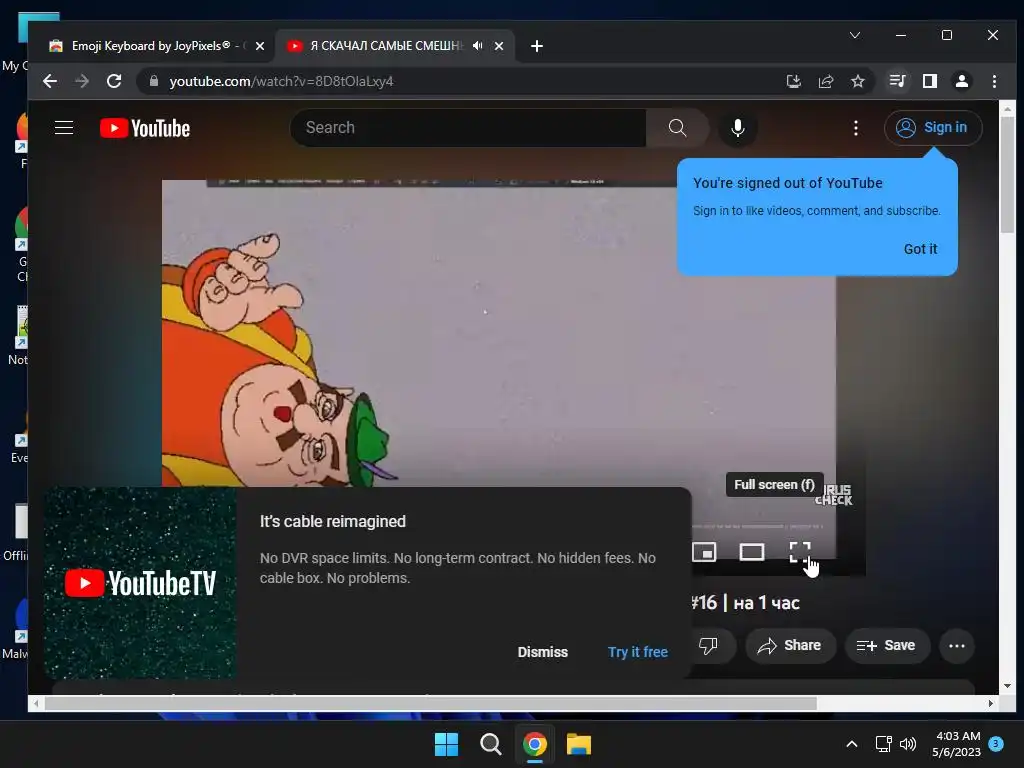The image size is (1024, 768).
Task: Click the address bar URL
Action: (x=281, y=81)
